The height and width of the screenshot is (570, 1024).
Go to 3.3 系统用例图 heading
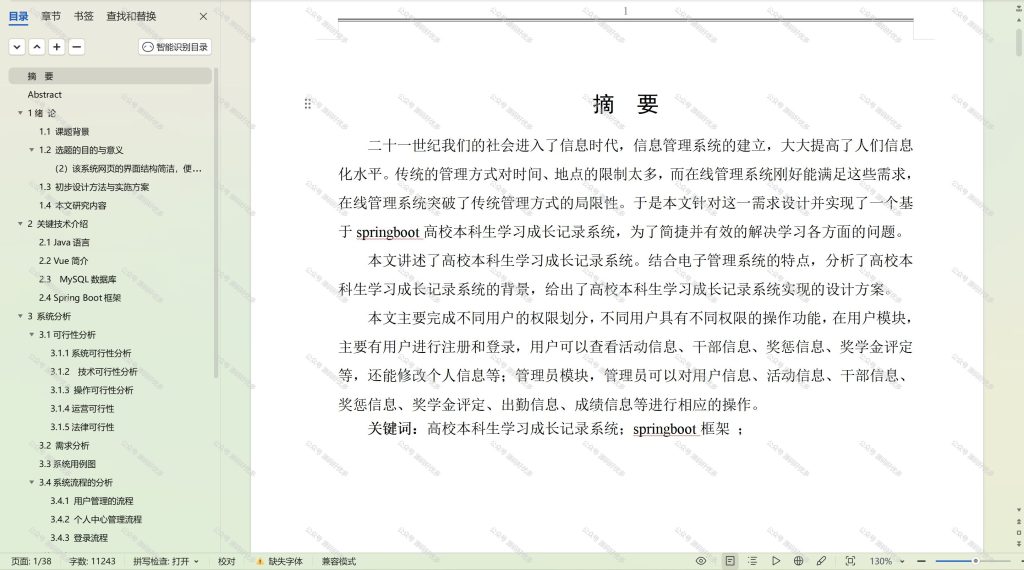[x=67, y=464]
